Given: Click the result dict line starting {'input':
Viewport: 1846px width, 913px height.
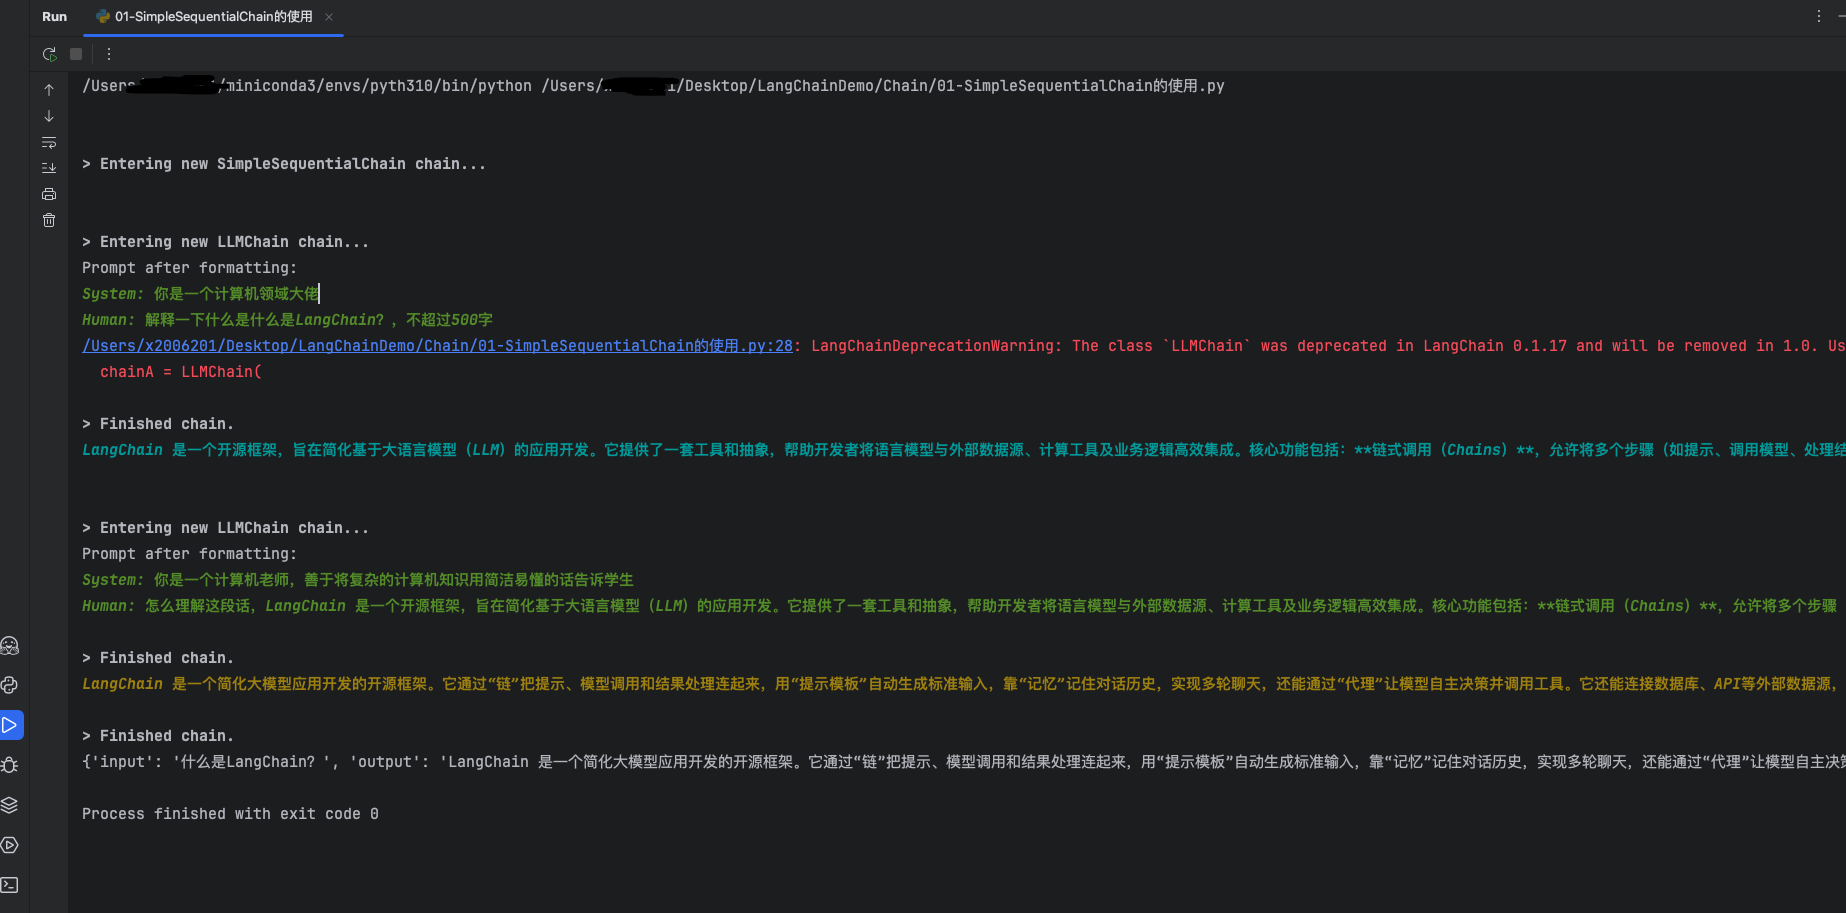Looking at the screenshot, I should 964,762.
